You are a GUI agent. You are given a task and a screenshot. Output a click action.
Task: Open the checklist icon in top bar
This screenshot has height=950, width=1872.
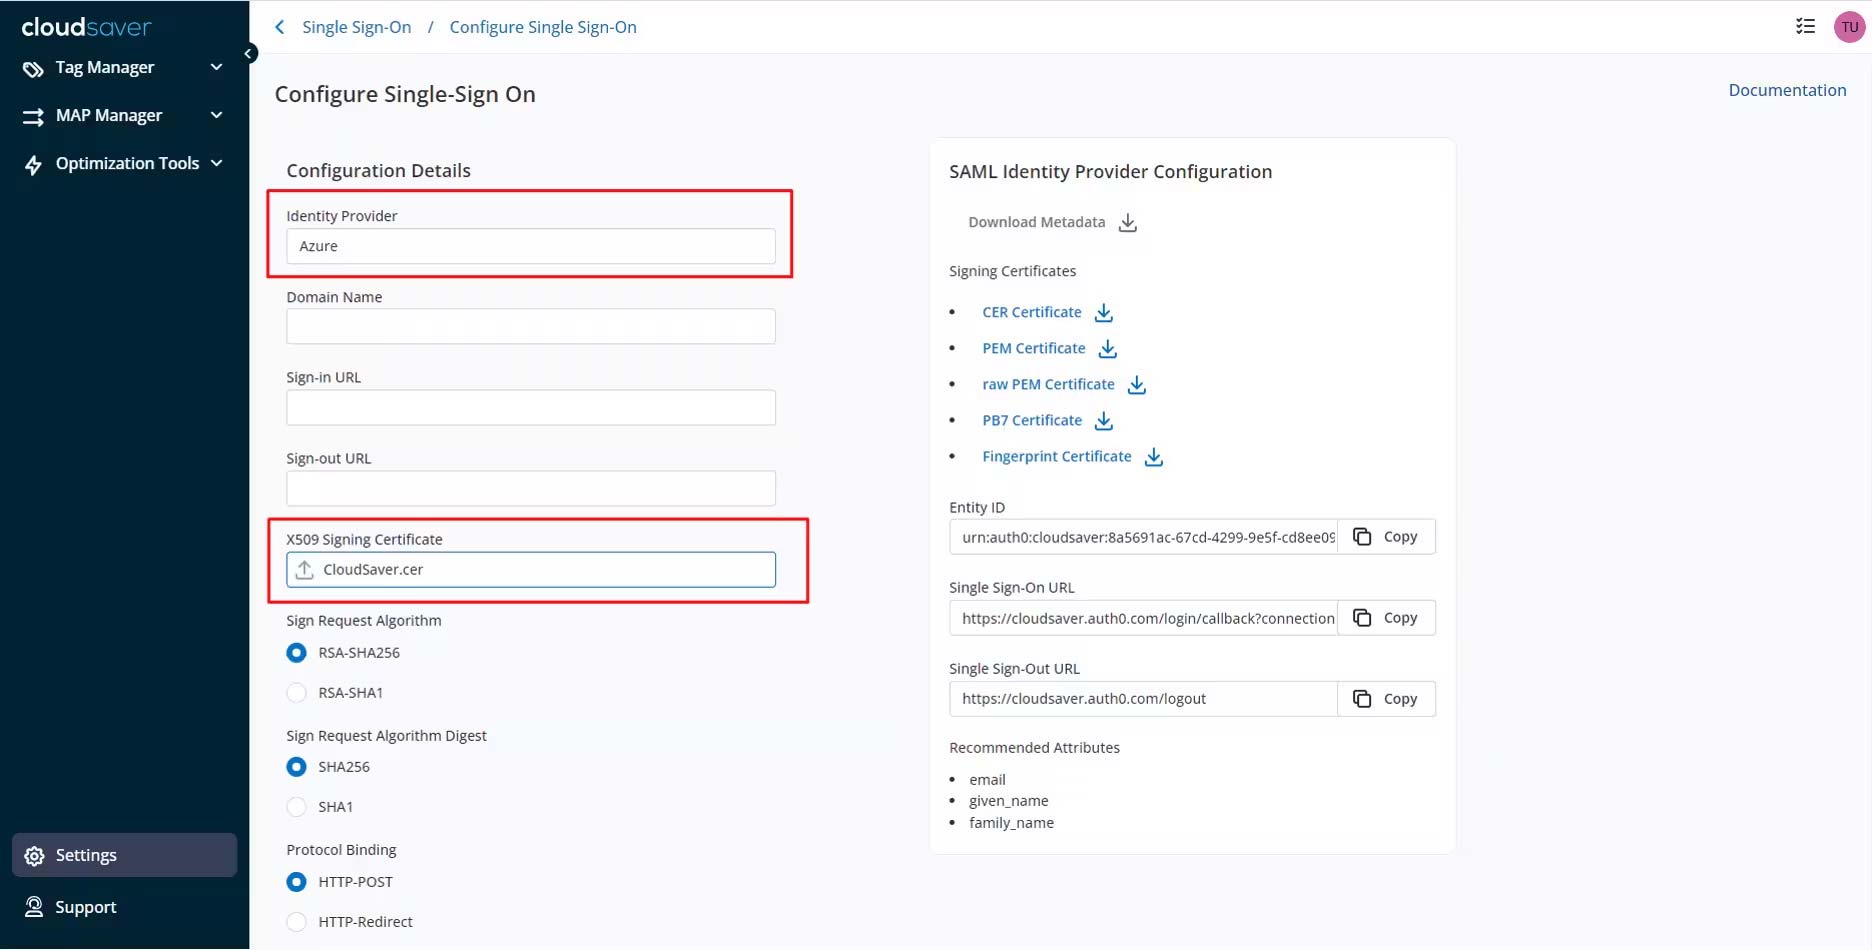1805,27
